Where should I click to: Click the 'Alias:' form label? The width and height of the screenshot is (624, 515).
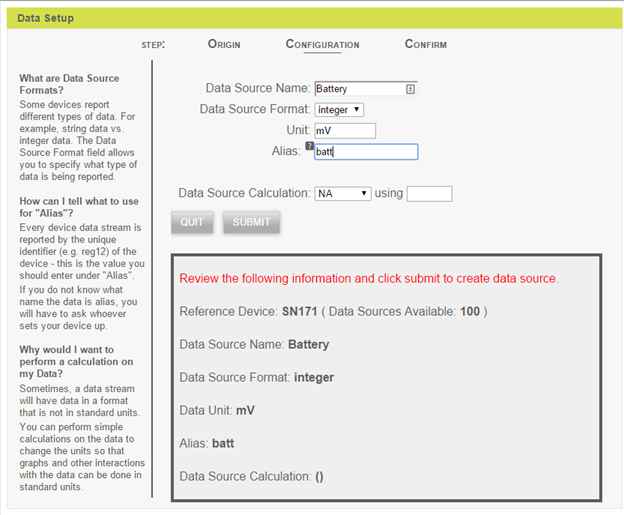click(x=286, y=151)
